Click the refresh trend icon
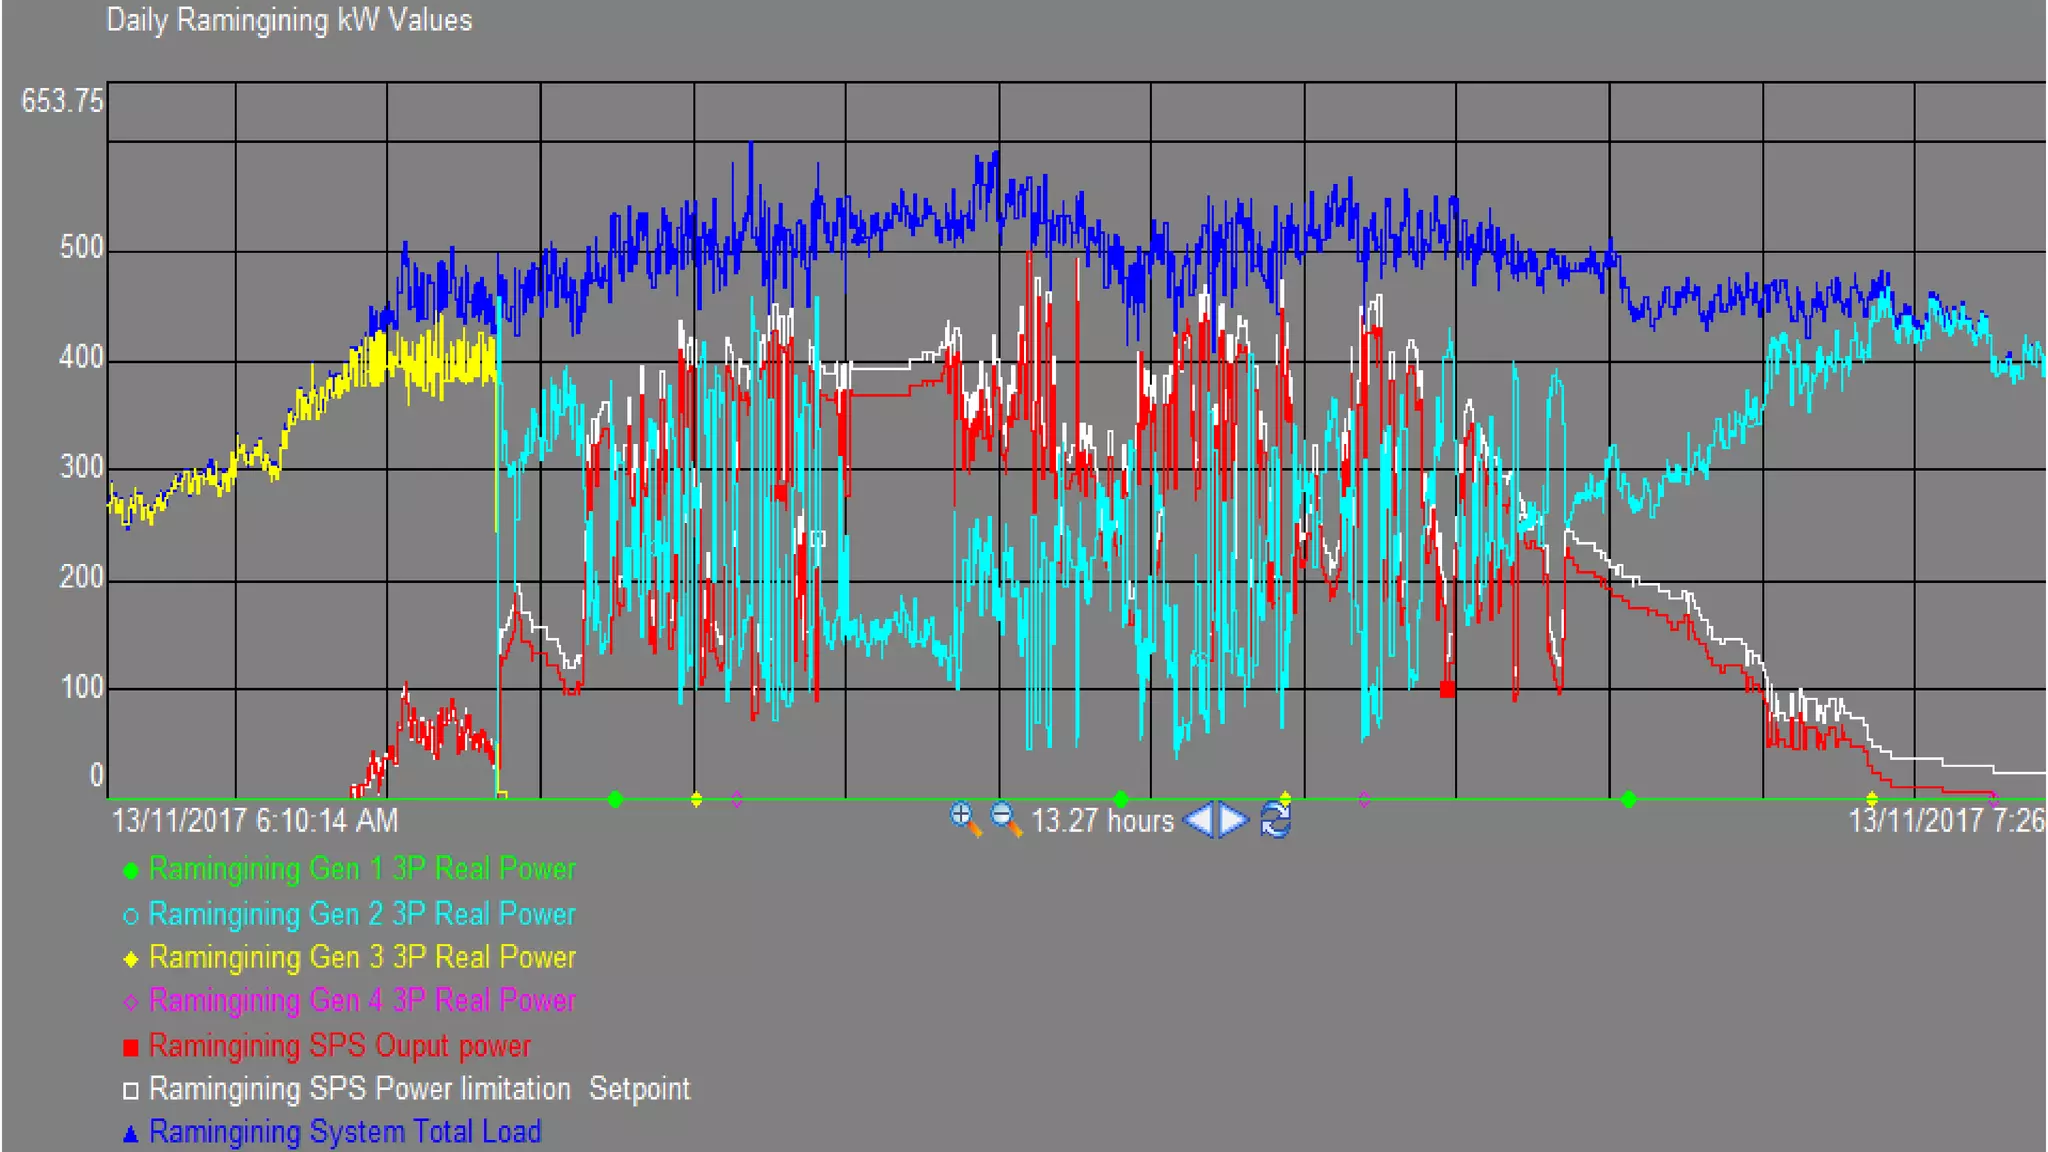 pyautogui.click(x=1275, y=821)
